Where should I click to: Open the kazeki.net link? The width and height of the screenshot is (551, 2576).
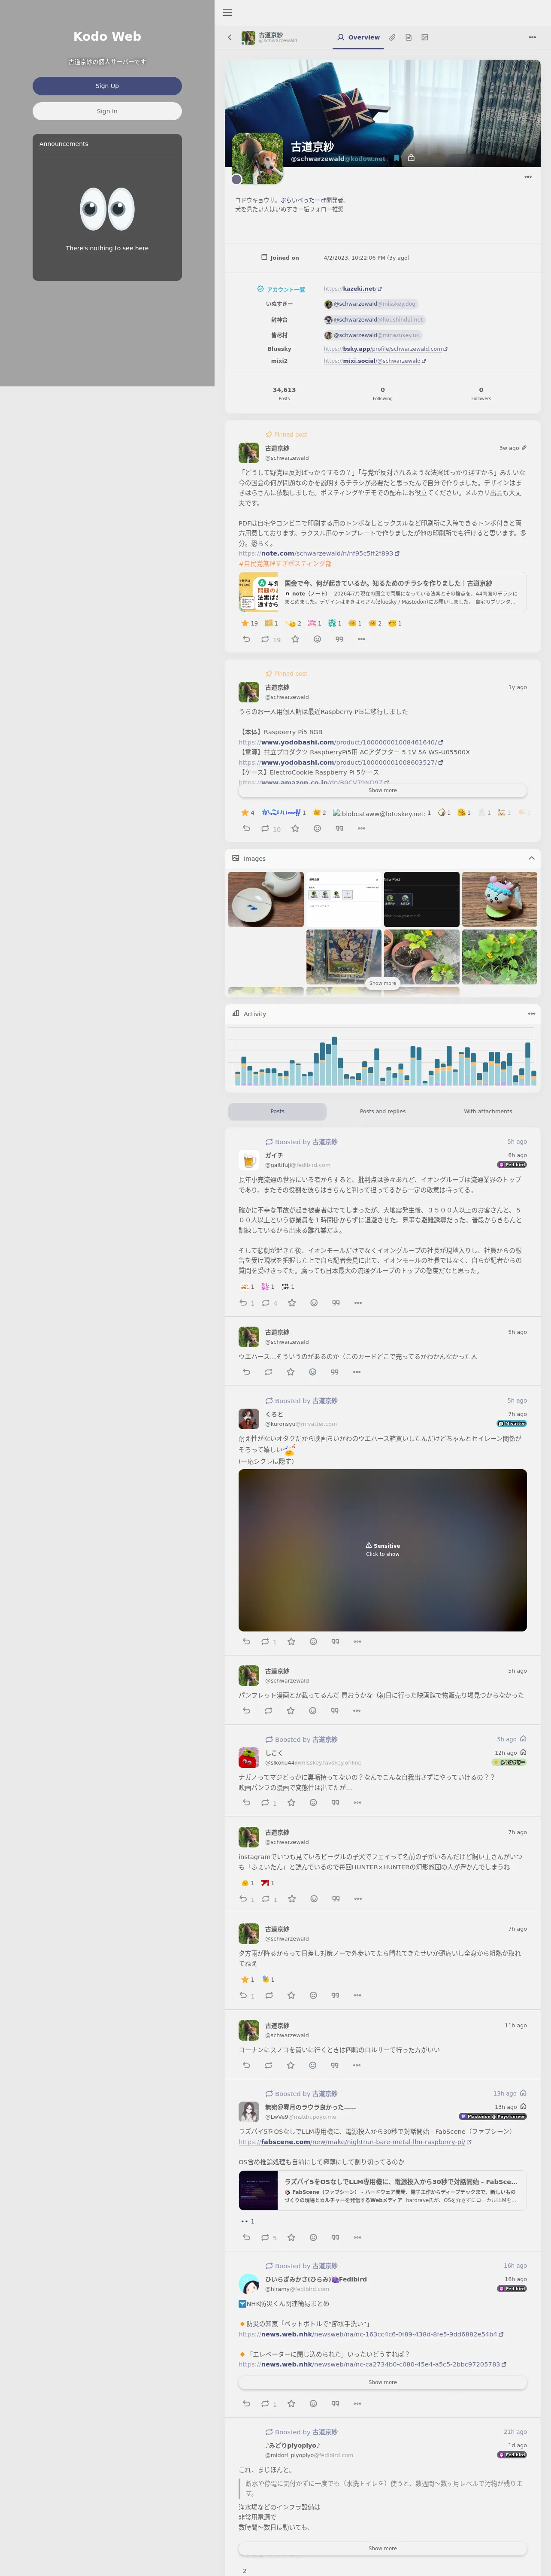click(353, 289)
